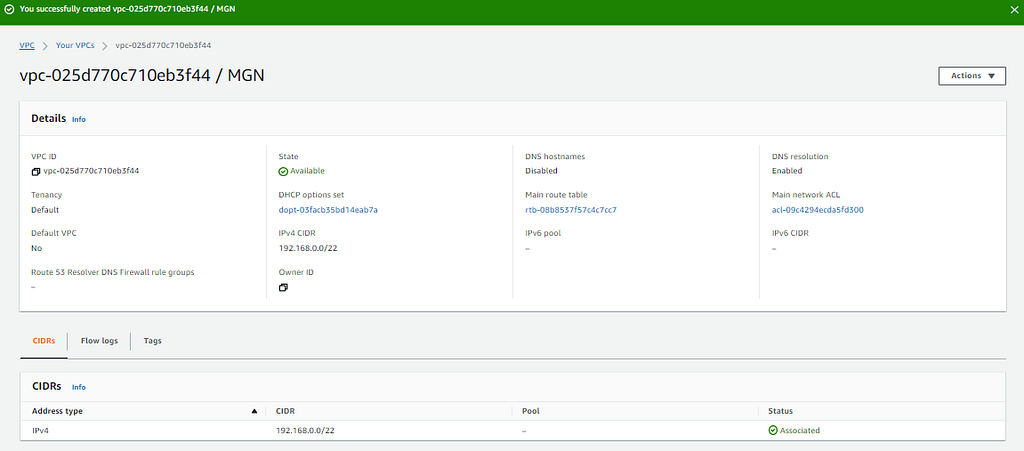The width and height of the screenshot is (1024, 451).
Task: Click the DNS hostnames Disabled value
Action: click(541, 171)
